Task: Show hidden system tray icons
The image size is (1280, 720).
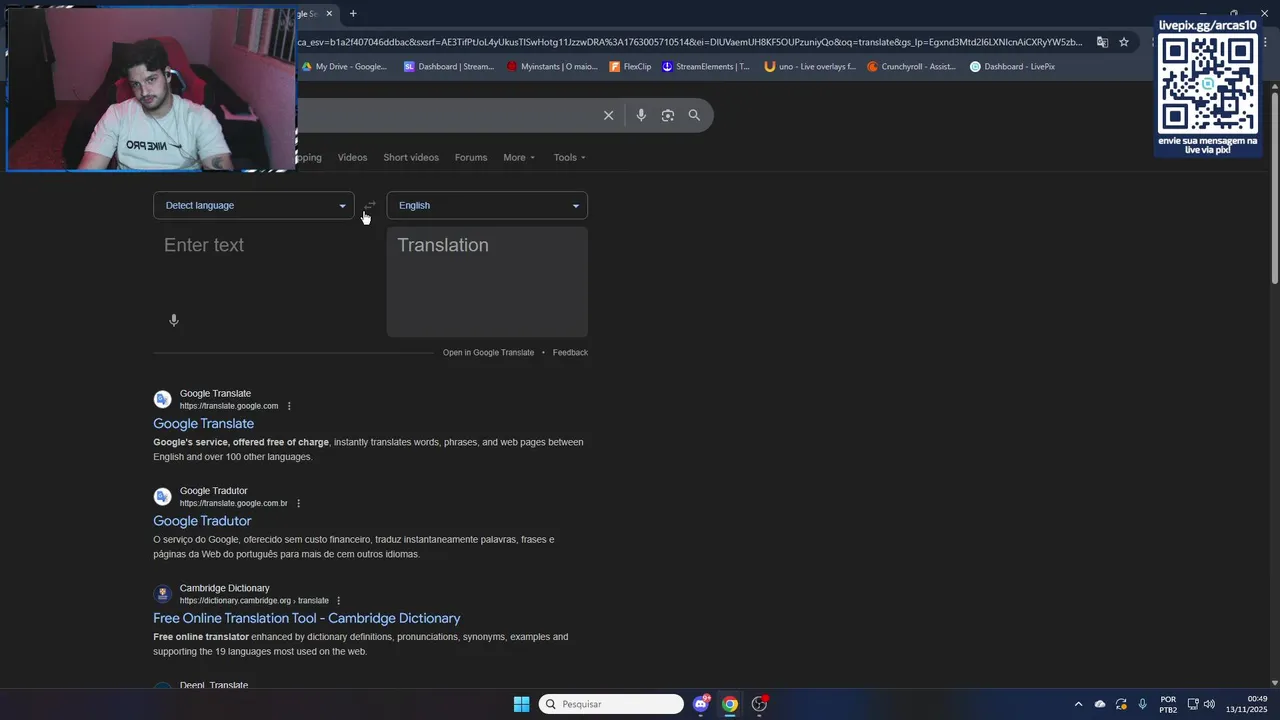Action: pos(1078,704)
